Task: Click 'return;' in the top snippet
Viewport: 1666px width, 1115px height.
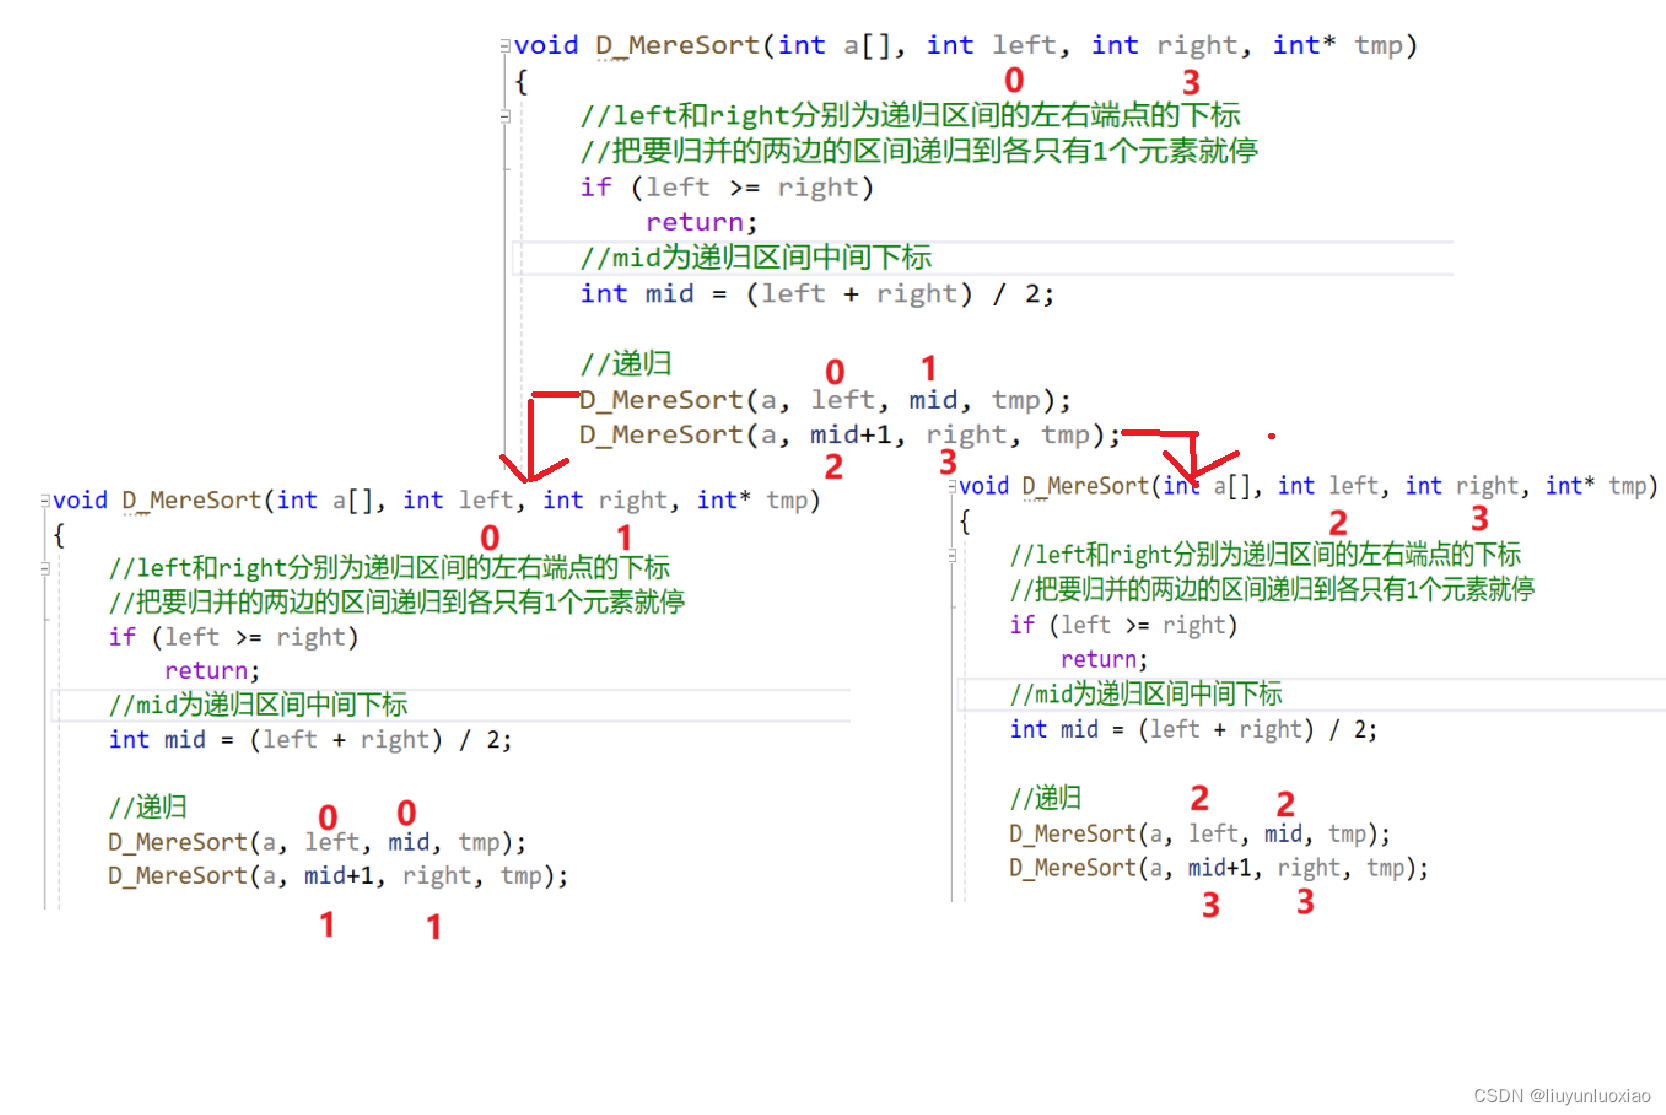Action: click(701, 222)
